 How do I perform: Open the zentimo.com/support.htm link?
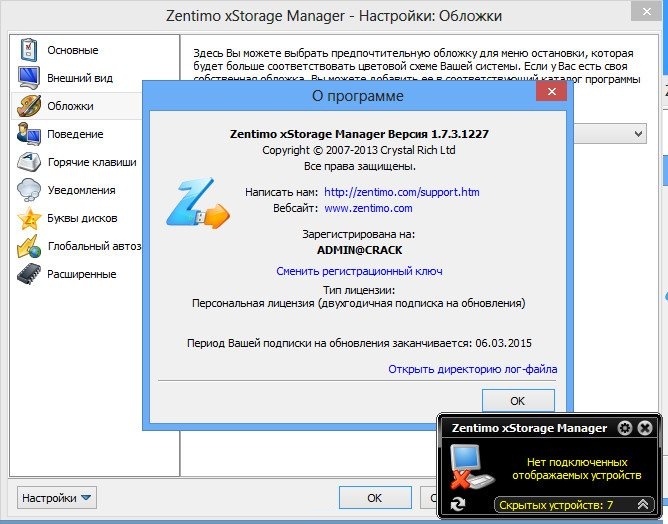(x=402, y=190)
